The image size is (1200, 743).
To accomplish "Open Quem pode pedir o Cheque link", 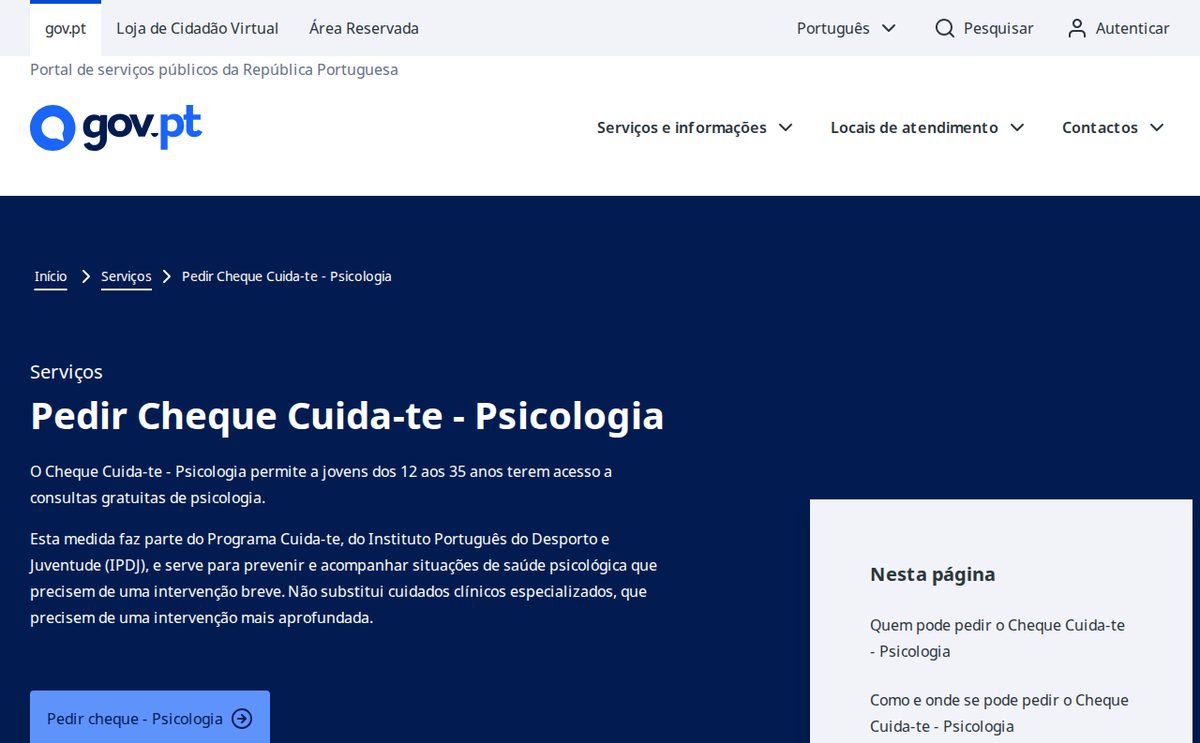I will coord(997,638).
